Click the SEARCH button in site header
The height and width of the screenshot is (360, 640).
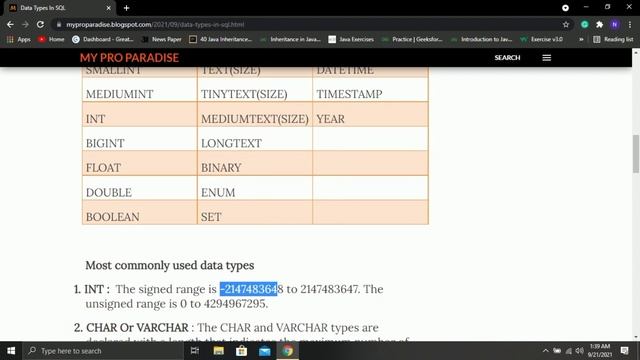tap(507, 58)
